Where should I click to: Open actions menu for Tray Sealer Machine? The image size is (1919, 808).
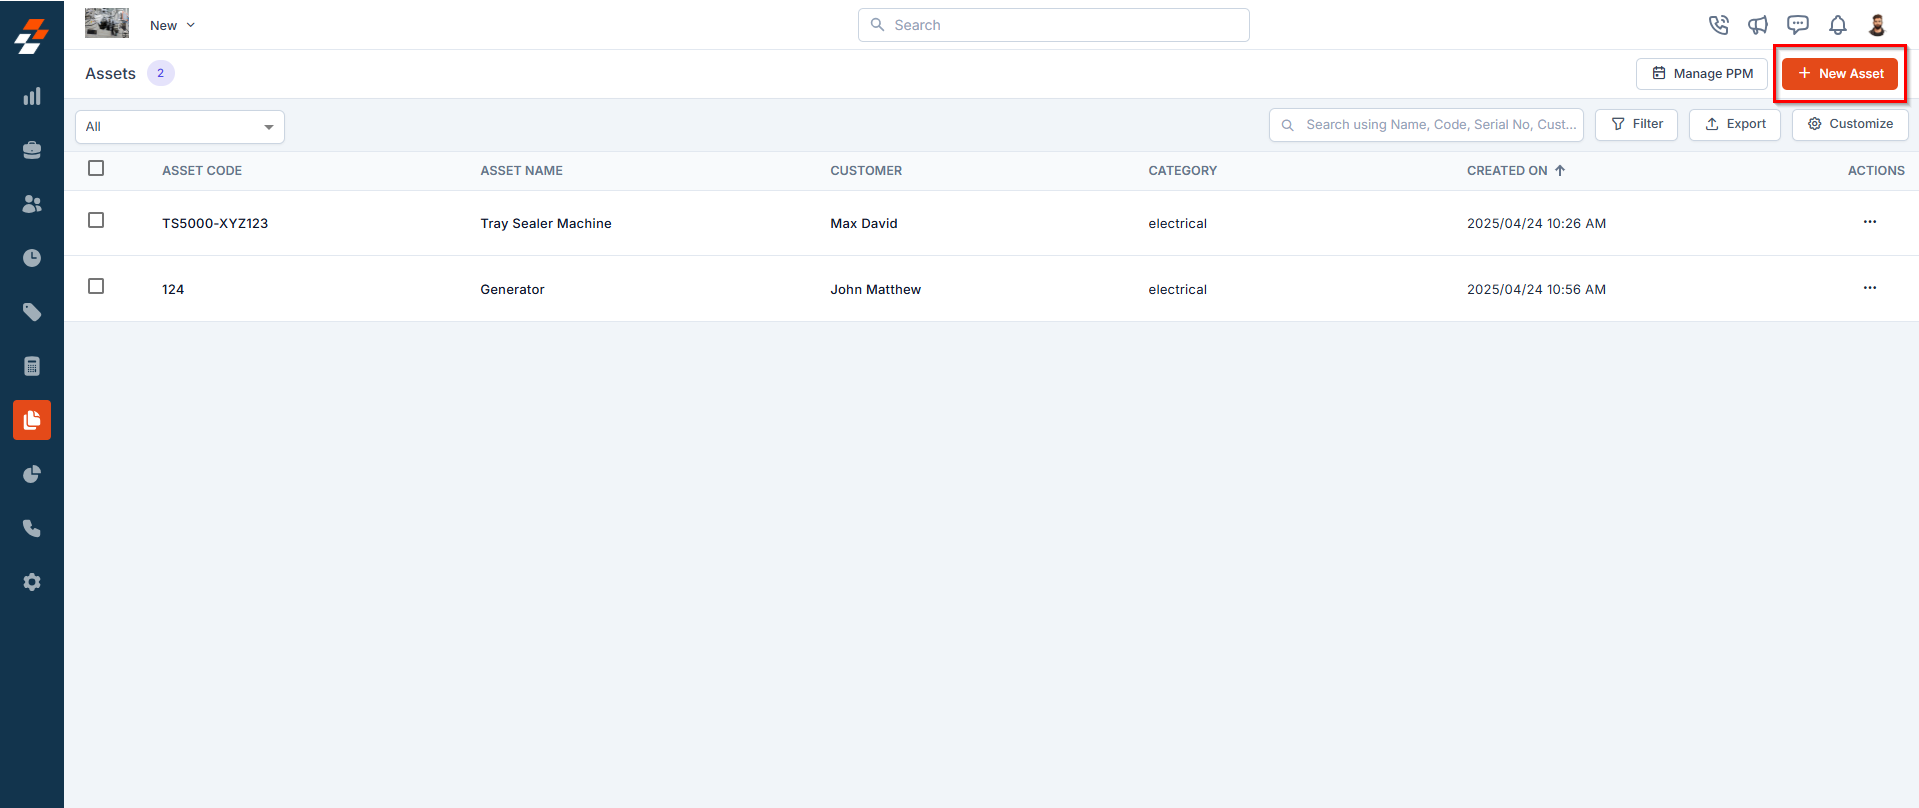pyautogui.click(x=1870, y=222)
